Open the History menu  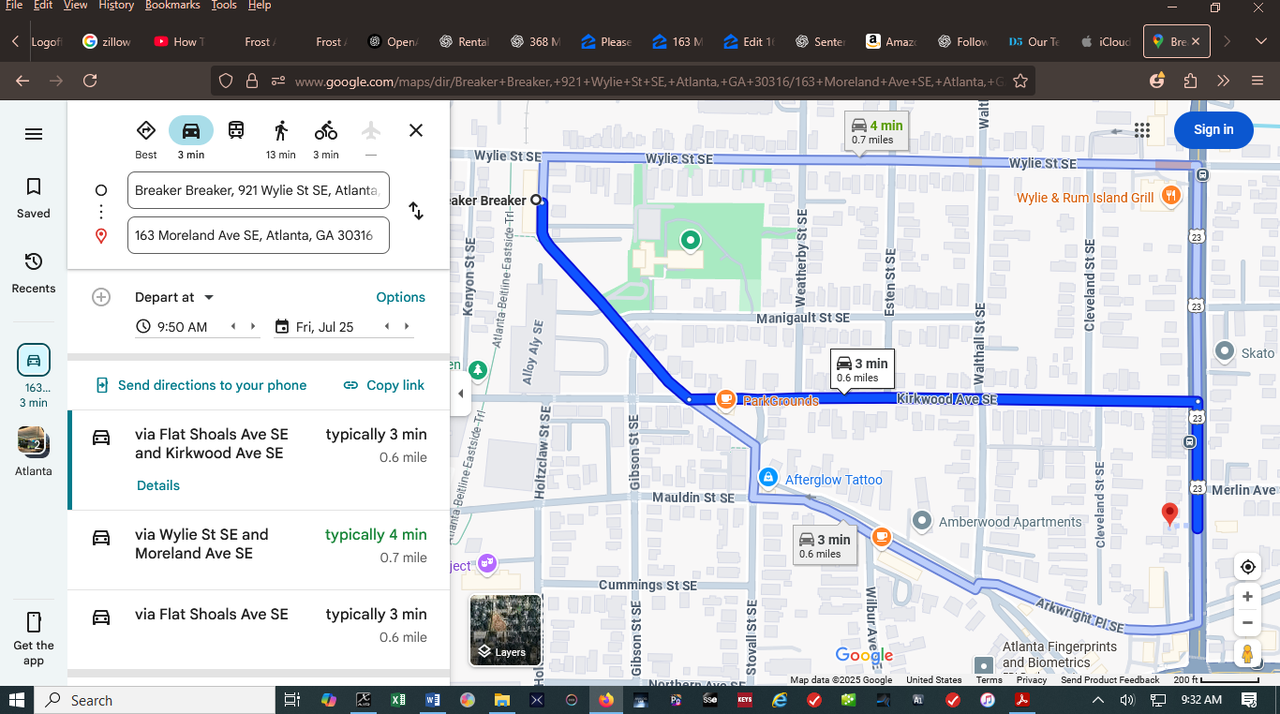tap(116, 5)
